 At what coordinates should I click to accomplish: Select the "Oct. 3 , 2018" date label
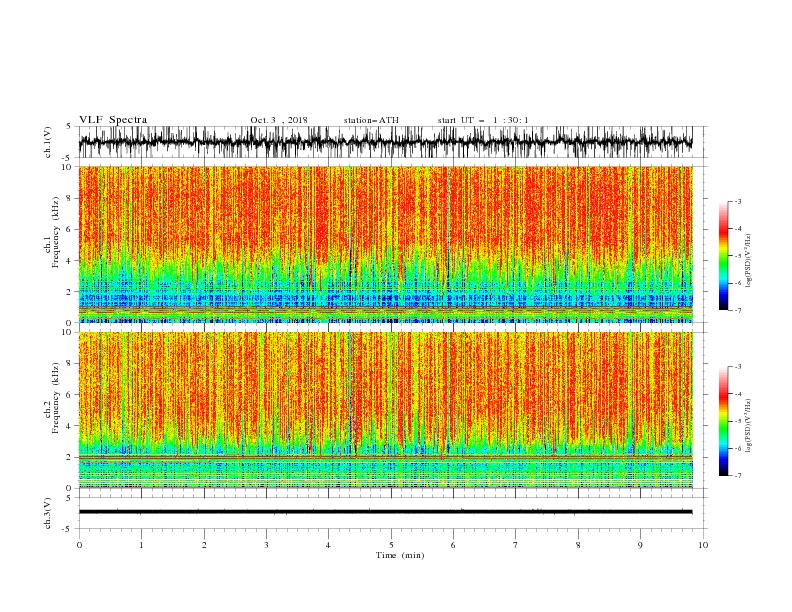279,120
